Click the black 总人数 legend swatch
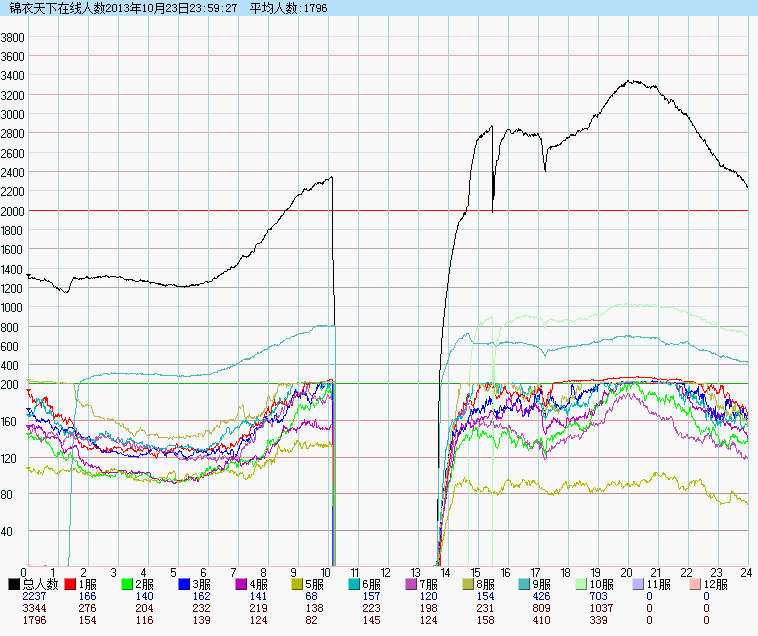Image resolution: width=758 pixels, height=636 pixels. pos(14,584)
